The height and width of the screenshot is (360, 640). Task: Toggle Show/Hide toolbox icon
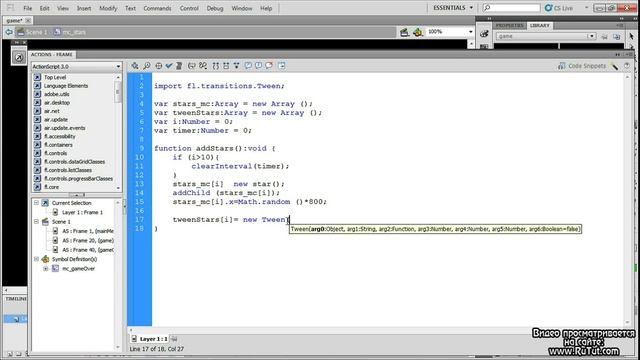(282, 66)
